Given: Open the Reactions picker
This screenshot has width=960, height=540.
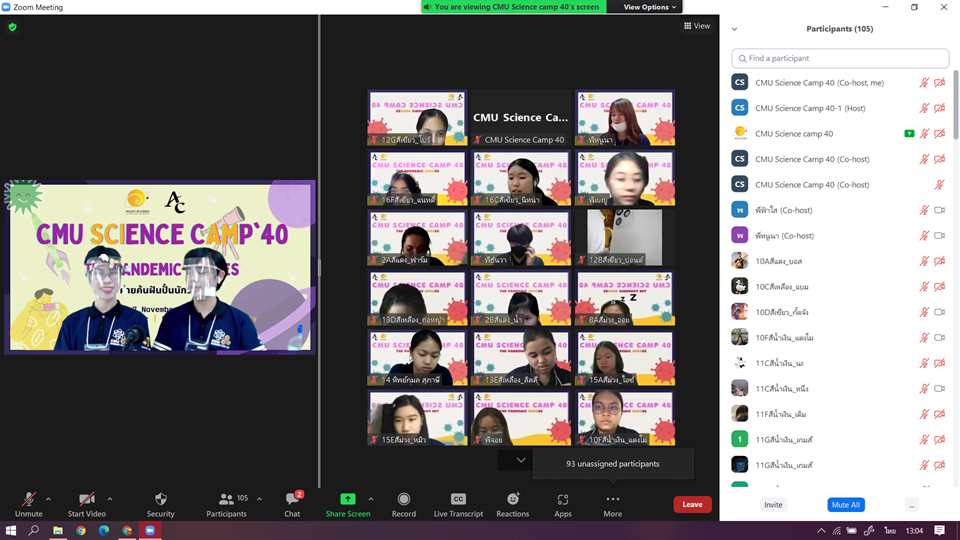Looking at the screenshot, I should pyautogui.click(x=512, y=504).
